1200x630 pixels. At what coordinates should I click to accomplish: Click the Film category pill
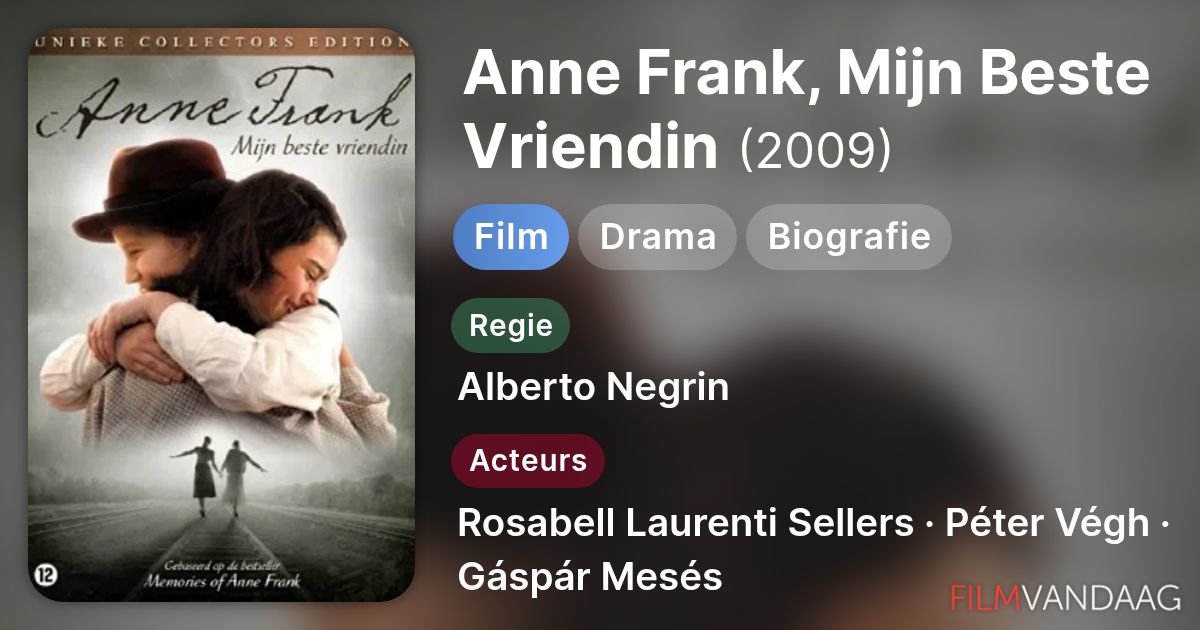pos(510,237)
